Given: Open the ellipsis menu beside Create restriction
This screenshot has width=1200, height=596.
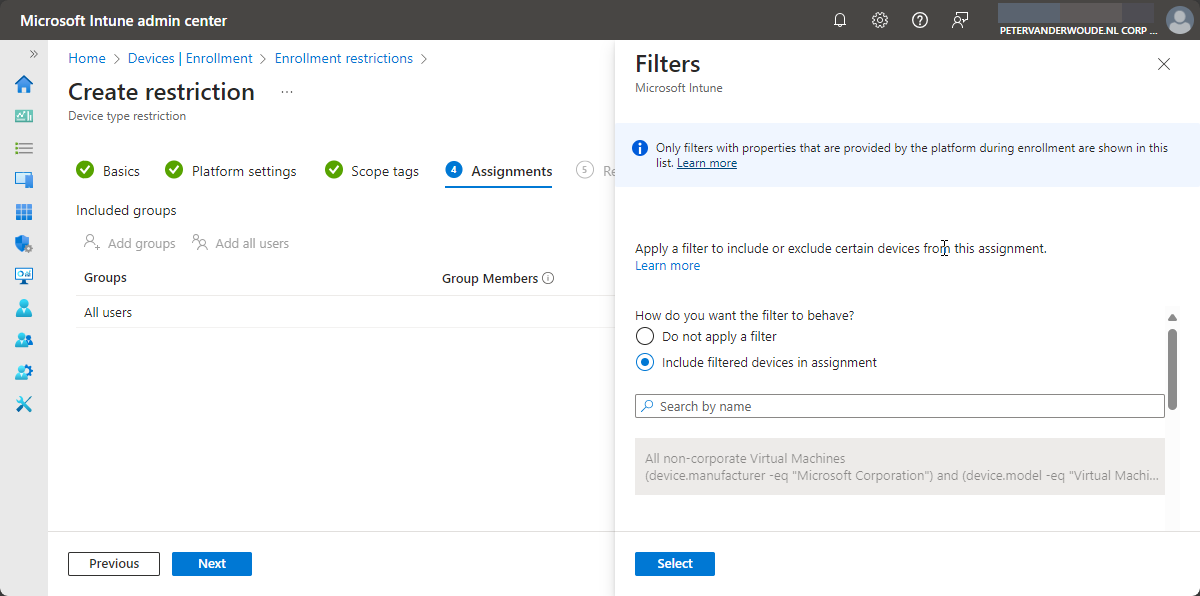Looking at the screenshot, I should pos(287,92).
